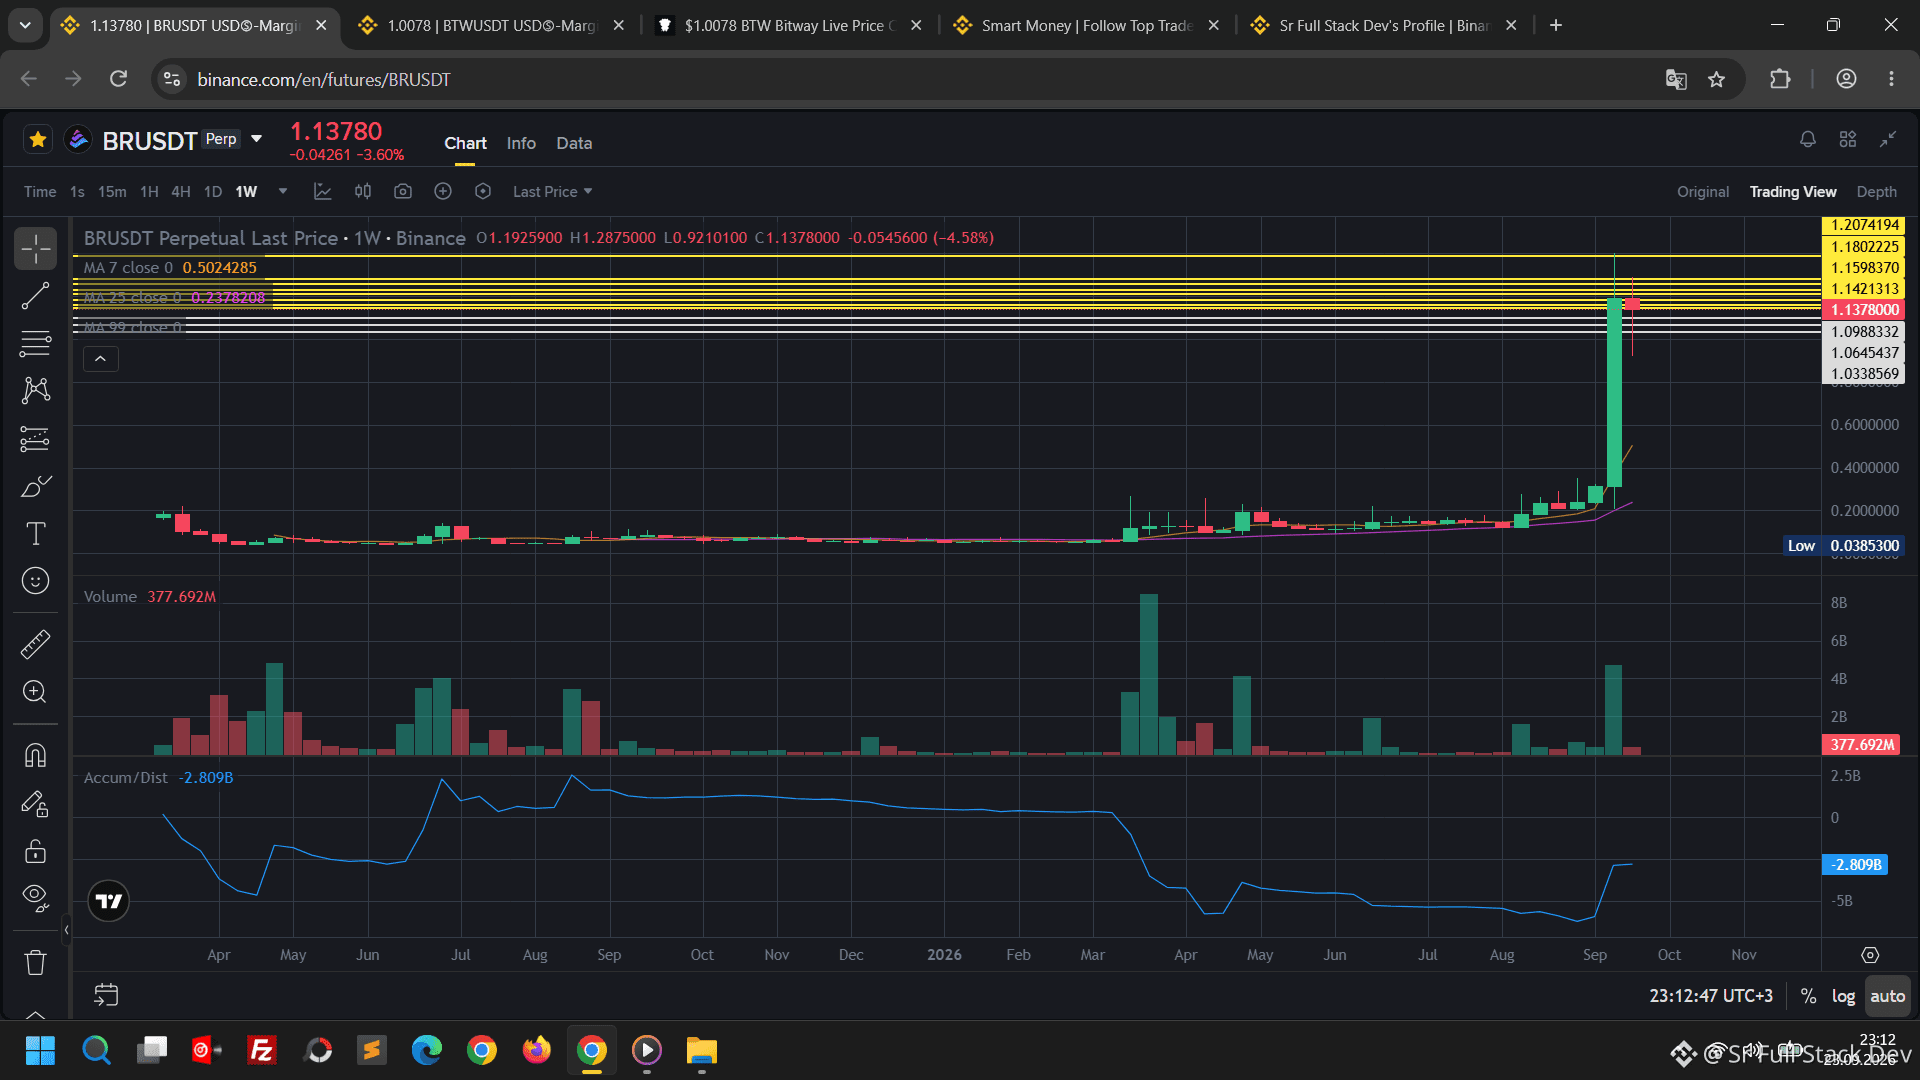The height and width of the screenshot is (1080, 1920).
Task: Toggle auto scale button
Action: click(1887, 996)
